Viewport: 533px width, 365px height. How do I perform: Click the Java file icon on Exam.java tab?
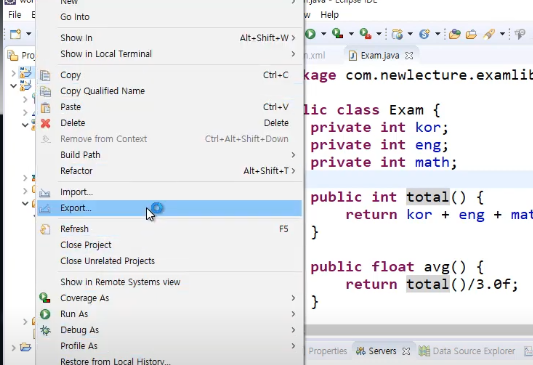353,55
